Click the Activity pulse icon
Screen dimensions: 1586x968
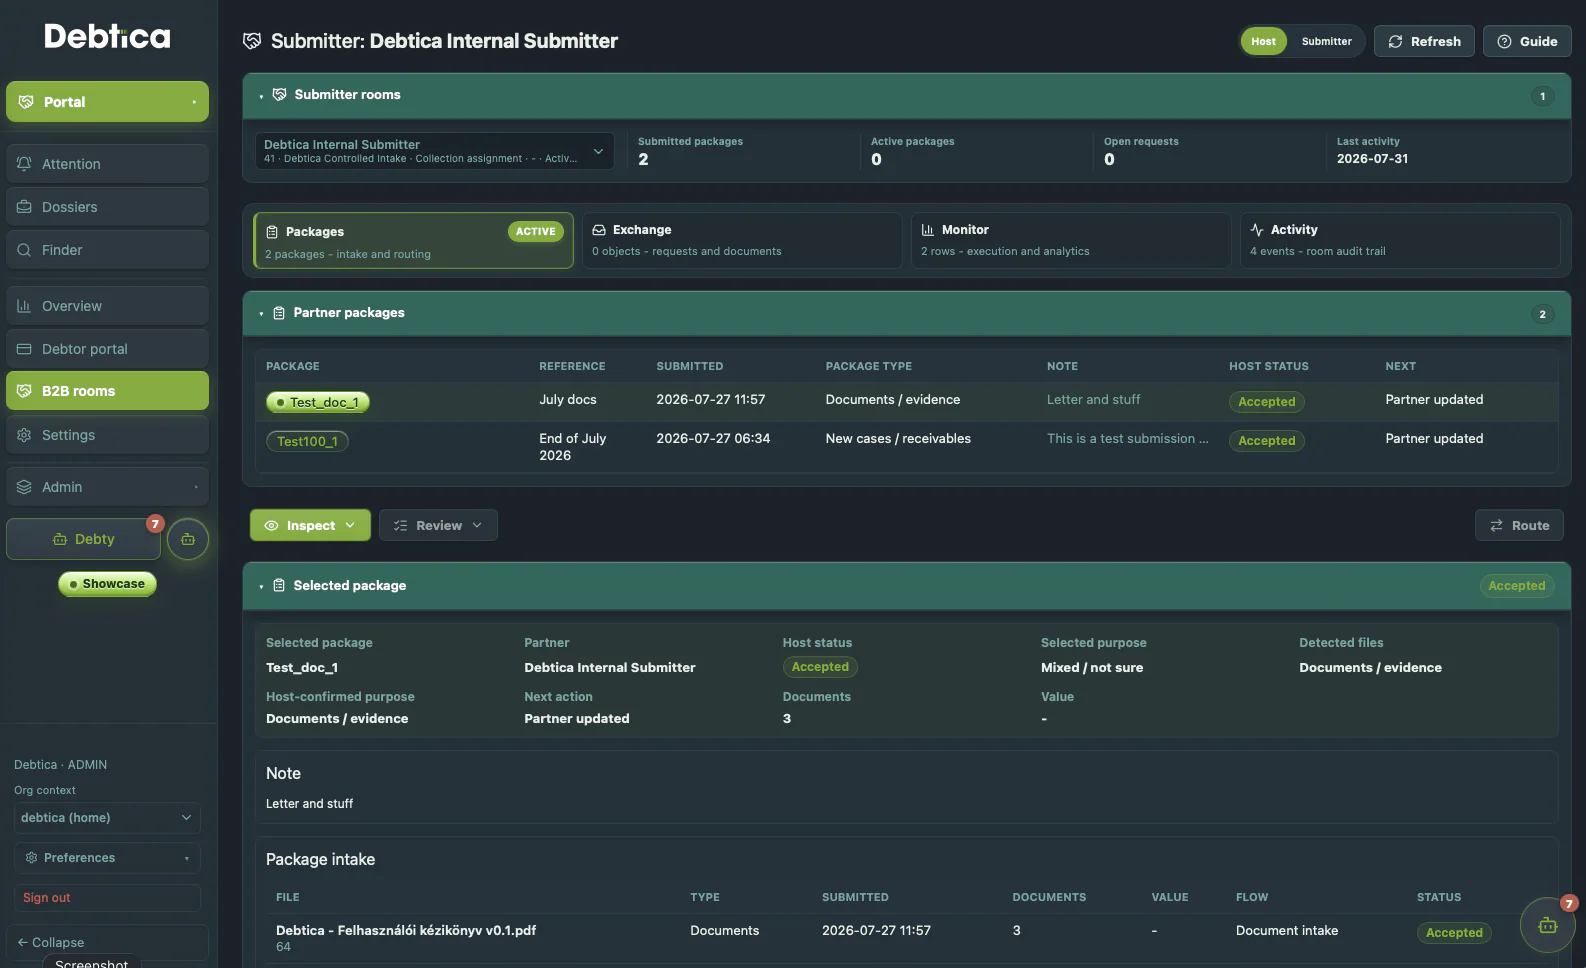[1257, 230]
